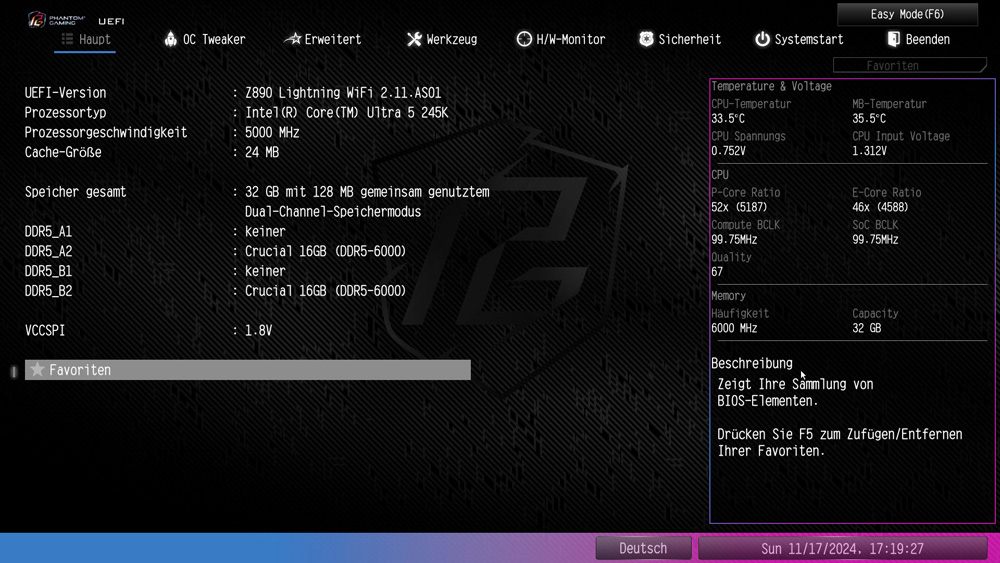Click the Favoriten button below Easy Mode
1000x563 pixels.
point(910,65)
